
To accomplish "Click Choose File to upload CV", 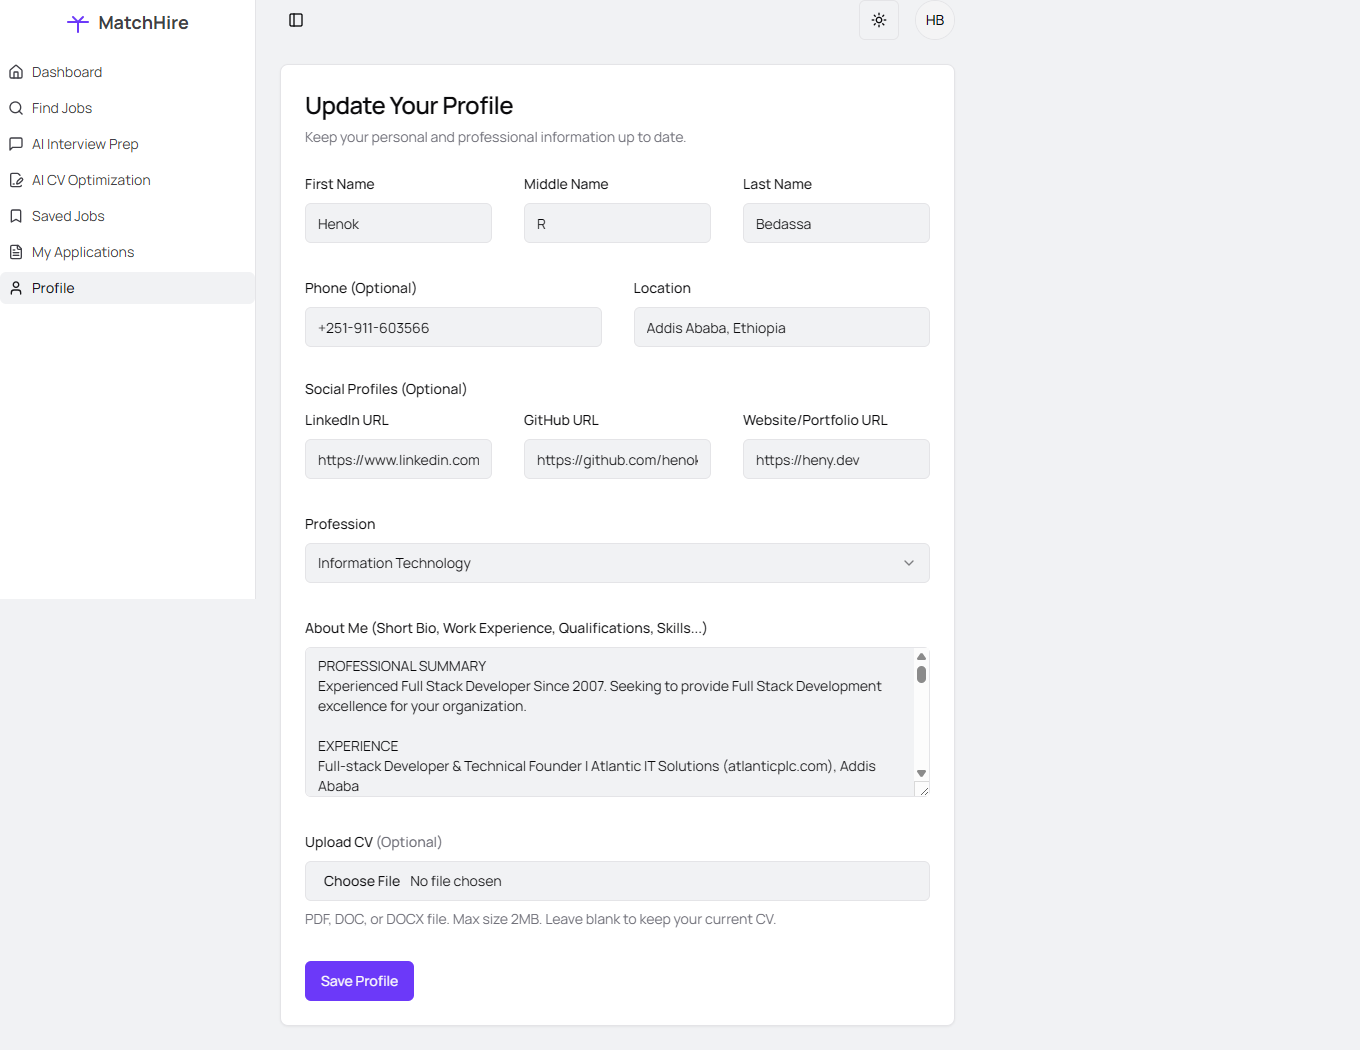I will coord(362,881).
